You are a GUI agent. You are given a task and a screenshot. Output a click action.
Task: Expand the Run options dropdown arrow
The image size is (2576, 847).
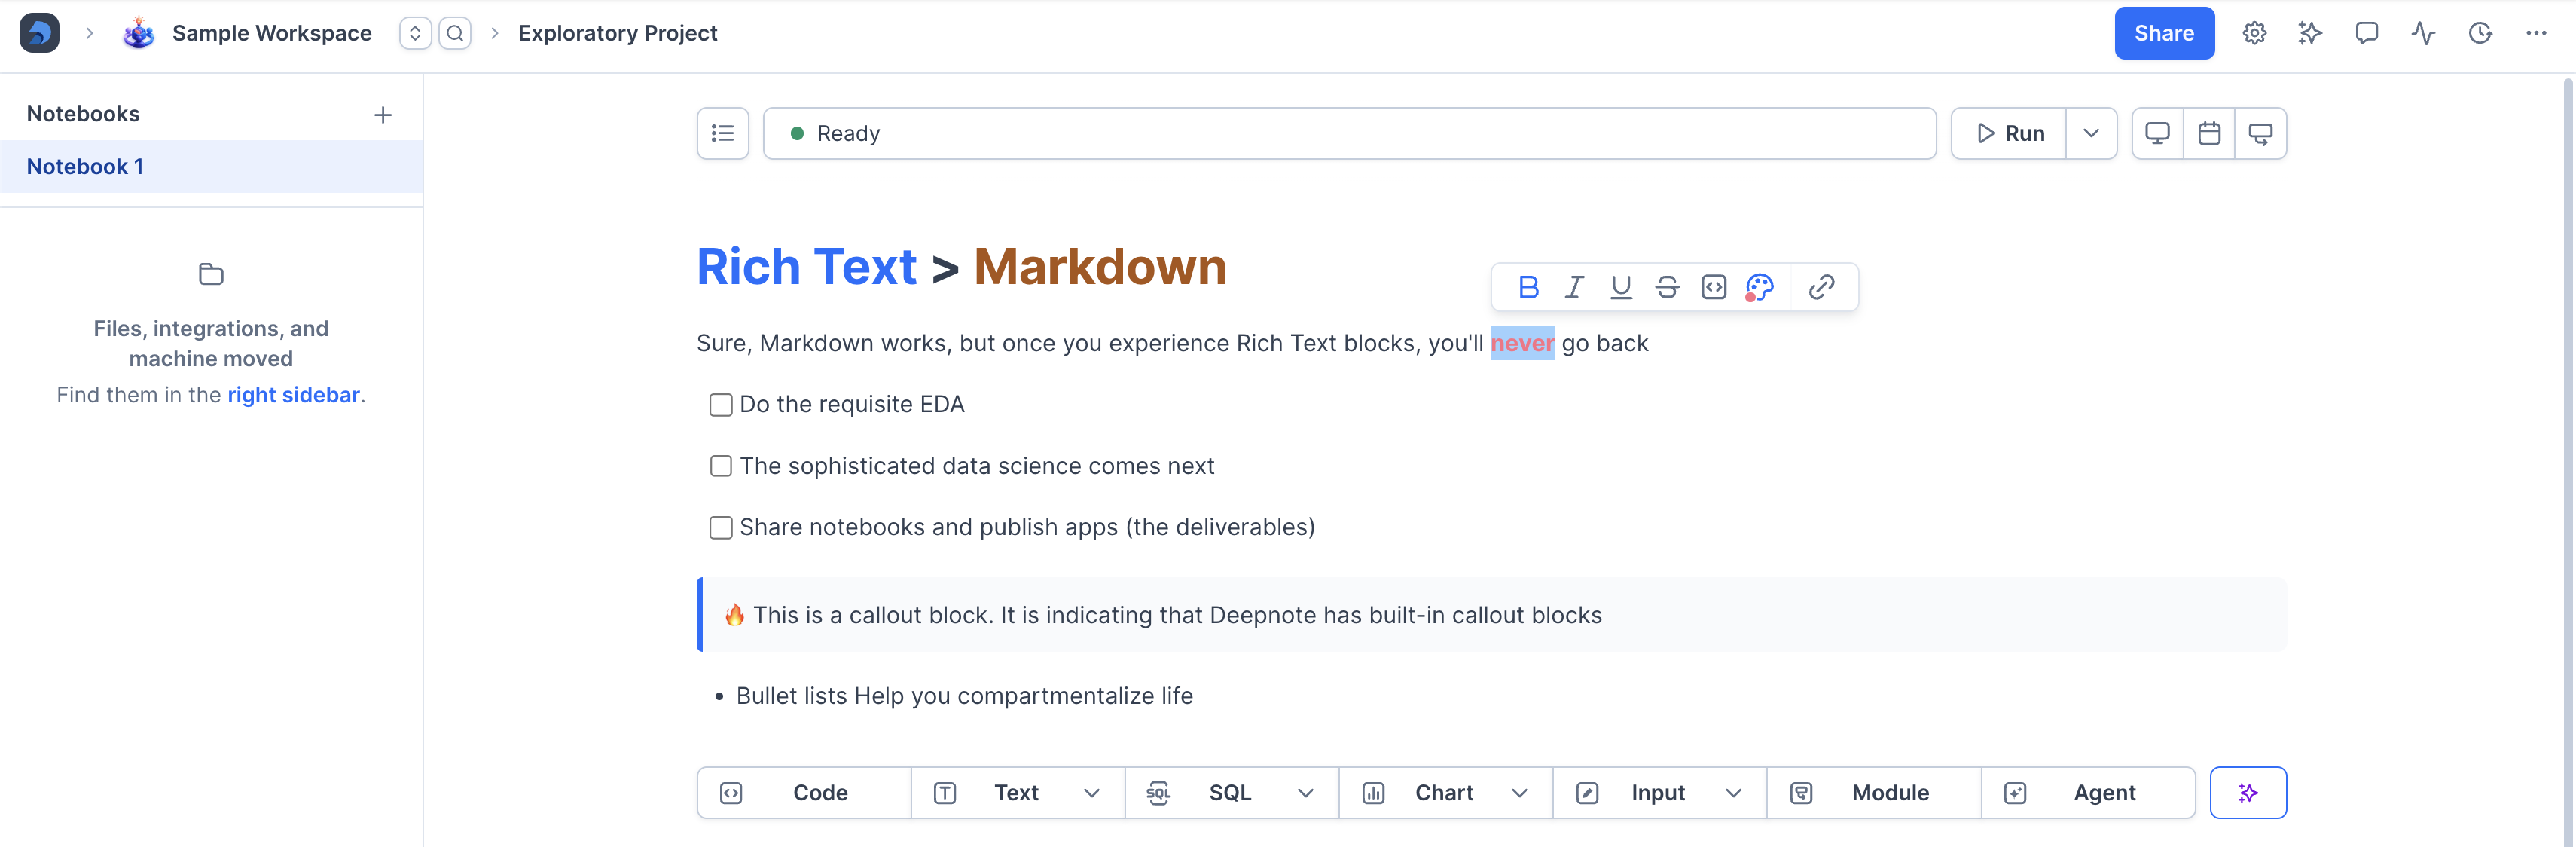pos(2091,133)
